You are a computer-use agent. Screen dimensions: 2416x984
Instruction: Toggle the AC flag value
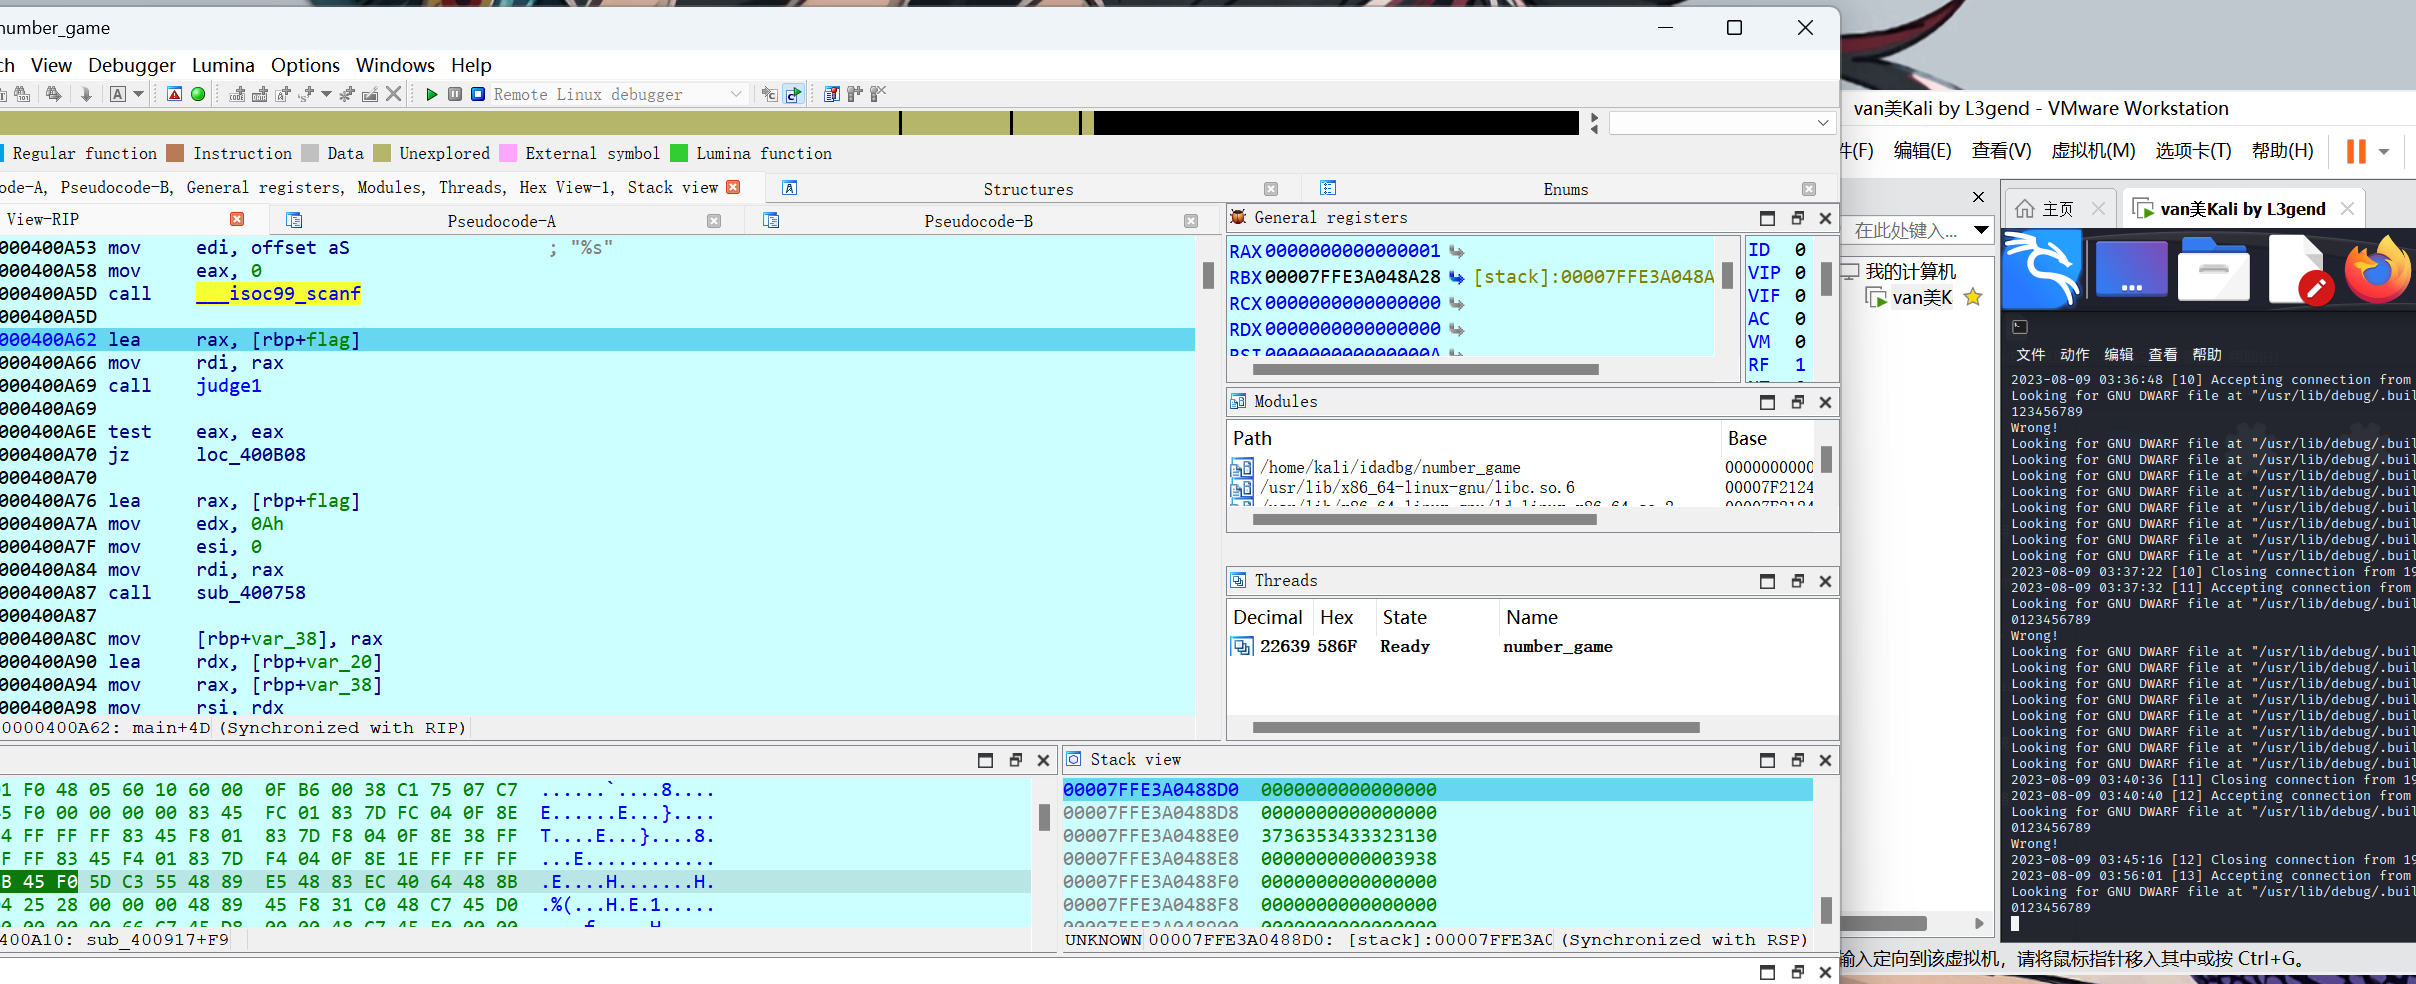(1800, 319)
